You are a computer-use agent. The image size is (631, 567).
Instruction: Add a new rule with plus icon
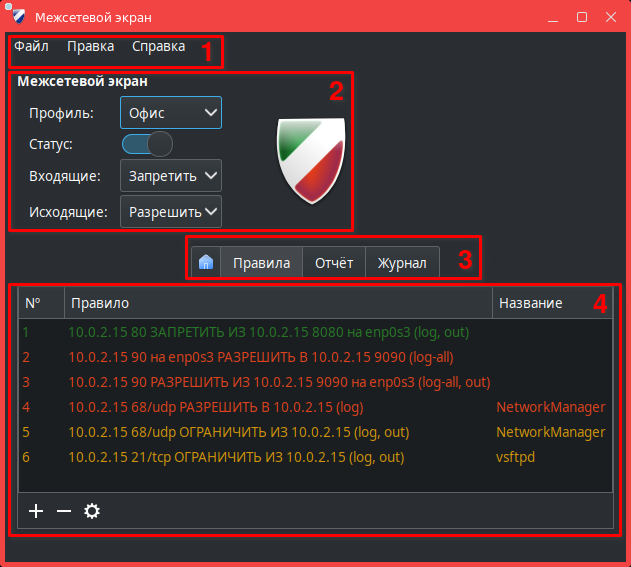click(36, 511)
